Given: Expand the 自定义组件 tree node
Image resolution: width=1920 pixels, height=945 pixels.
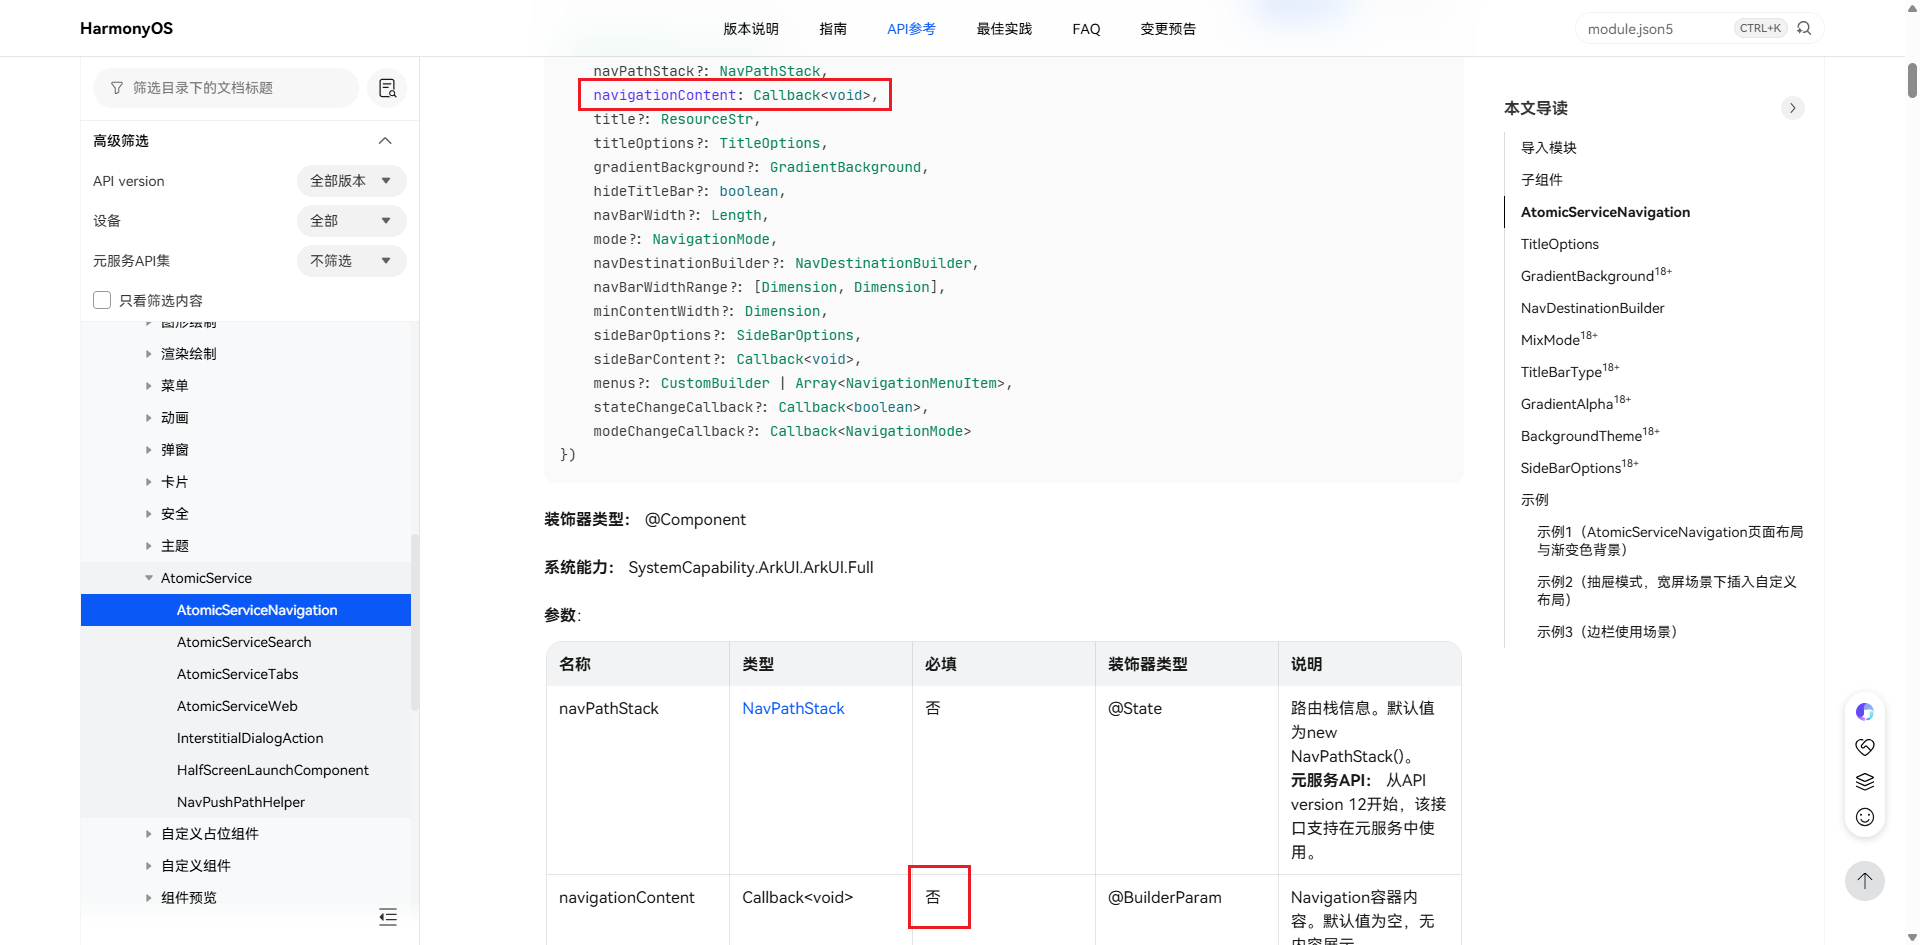Looking at the screenshot, I should 149,866.
